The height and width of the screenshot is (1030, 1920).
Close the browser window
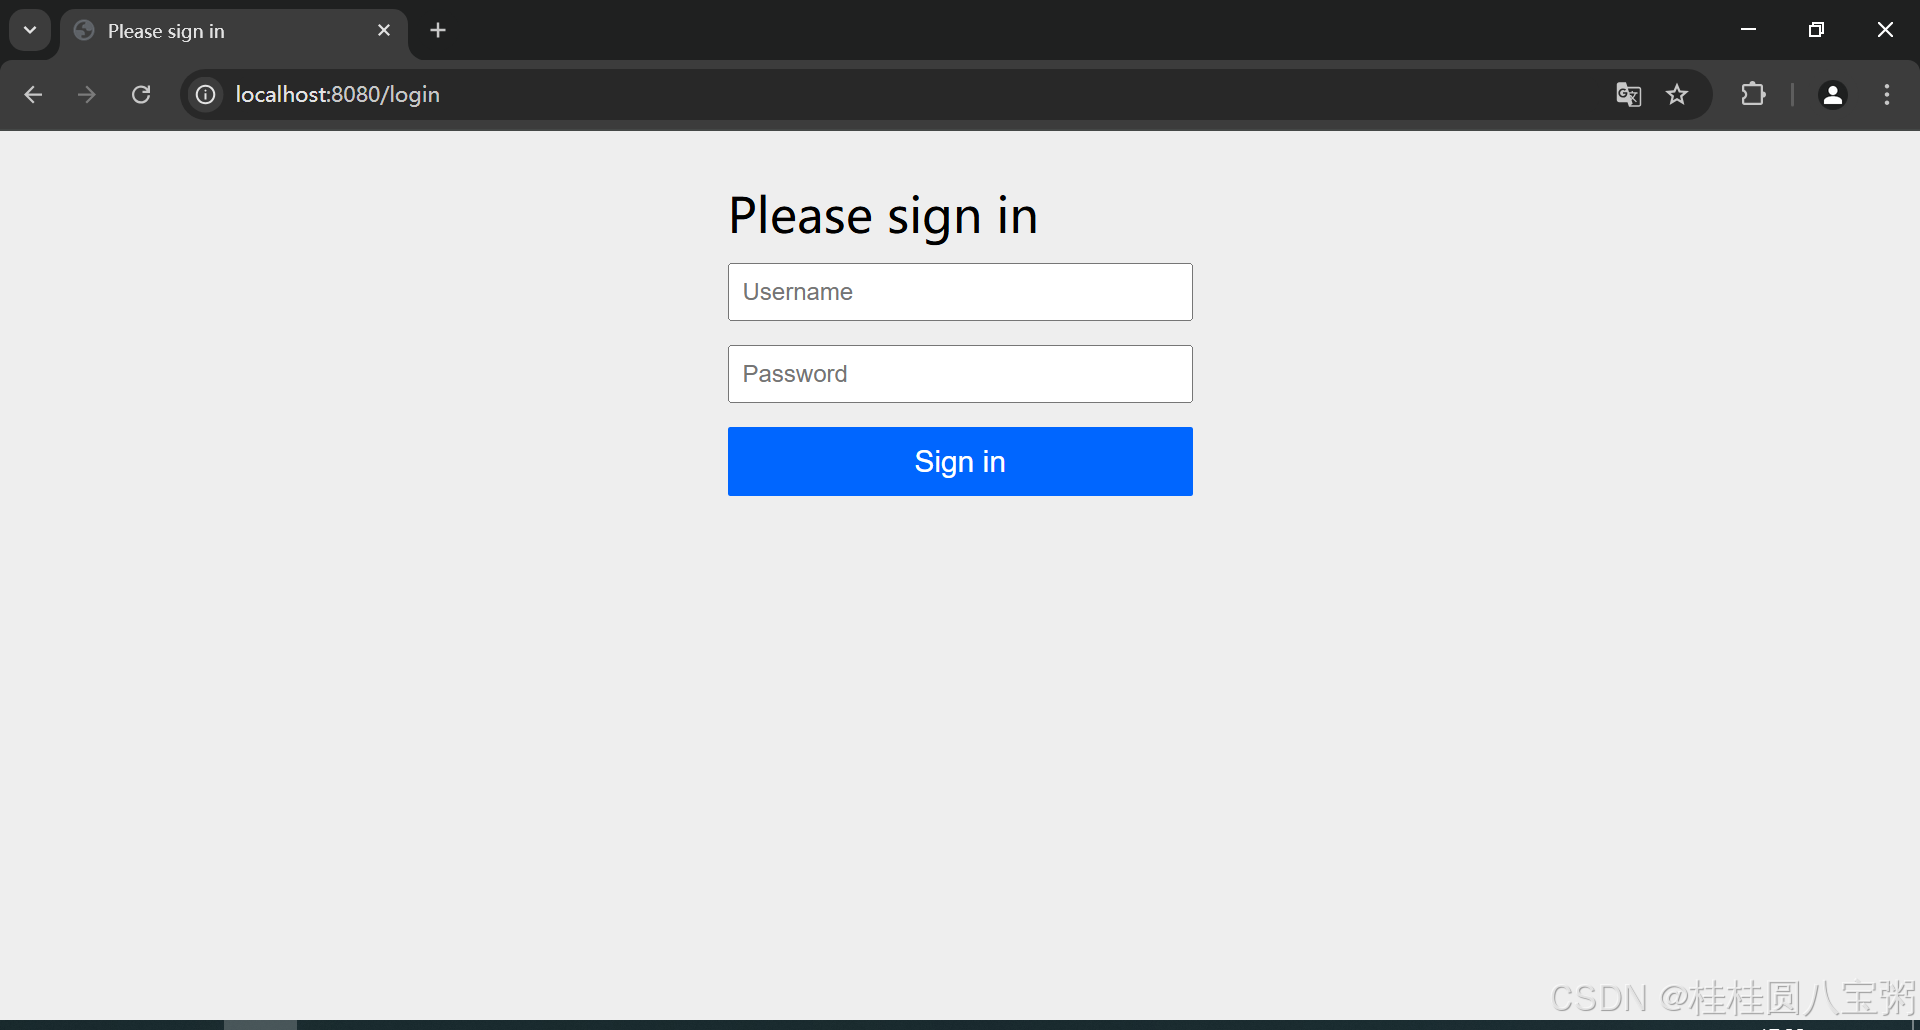tap(1885, 30)
